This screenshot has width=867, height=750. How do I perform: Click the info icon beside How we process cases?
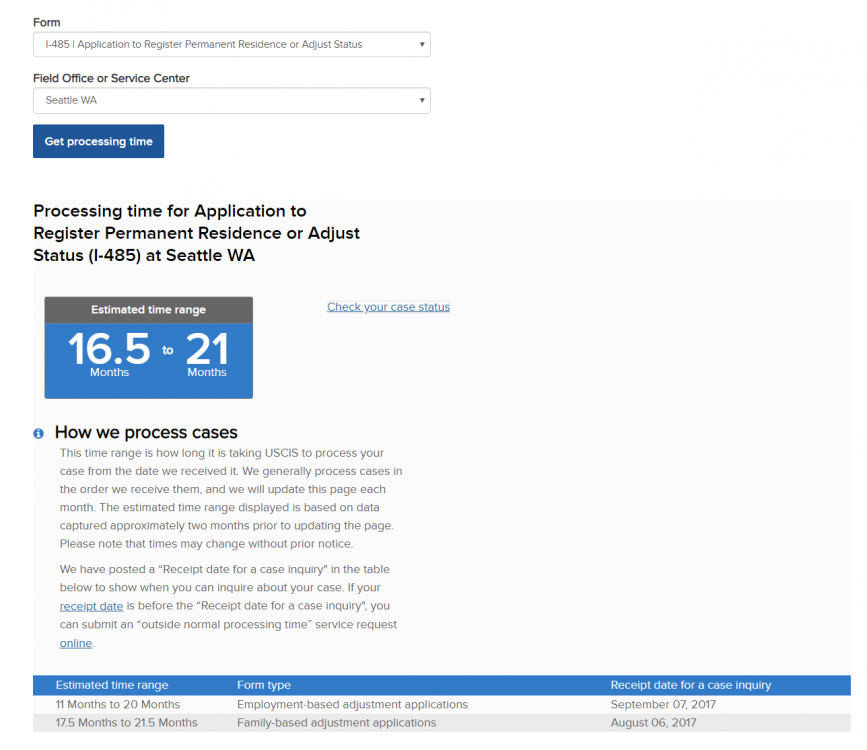pyautogui.click(x=38, y=433)
